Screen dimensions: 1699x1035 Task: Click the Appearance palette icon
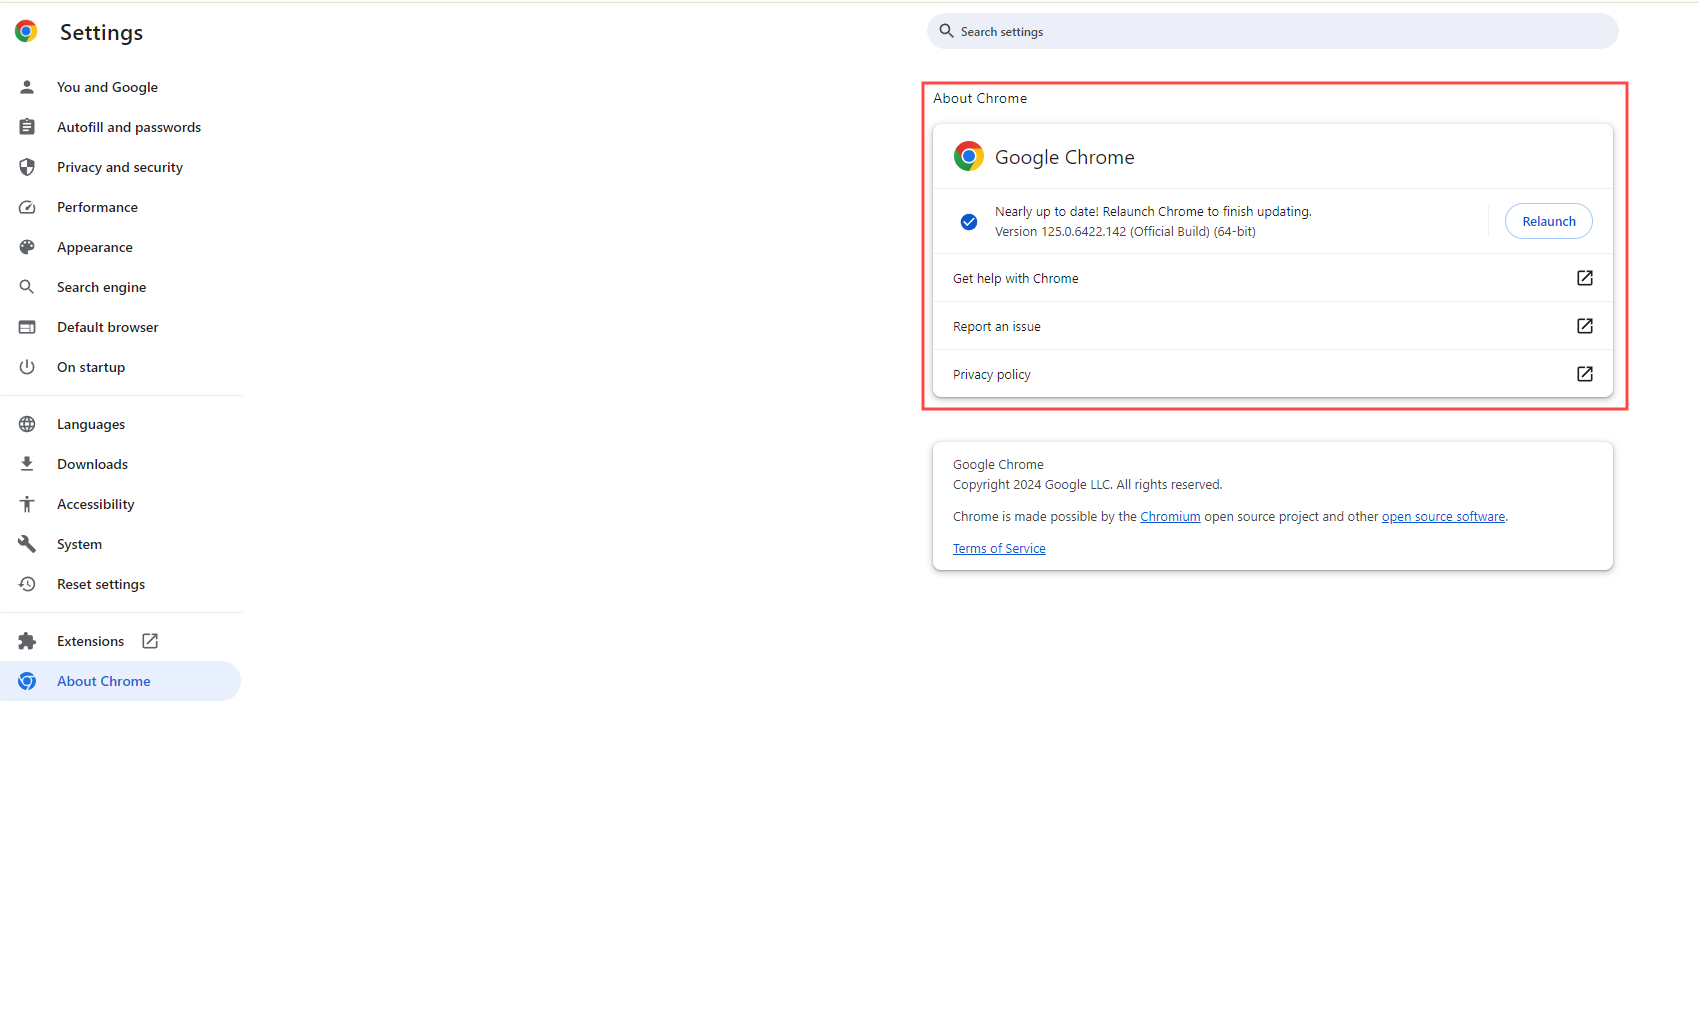point(27,247)
